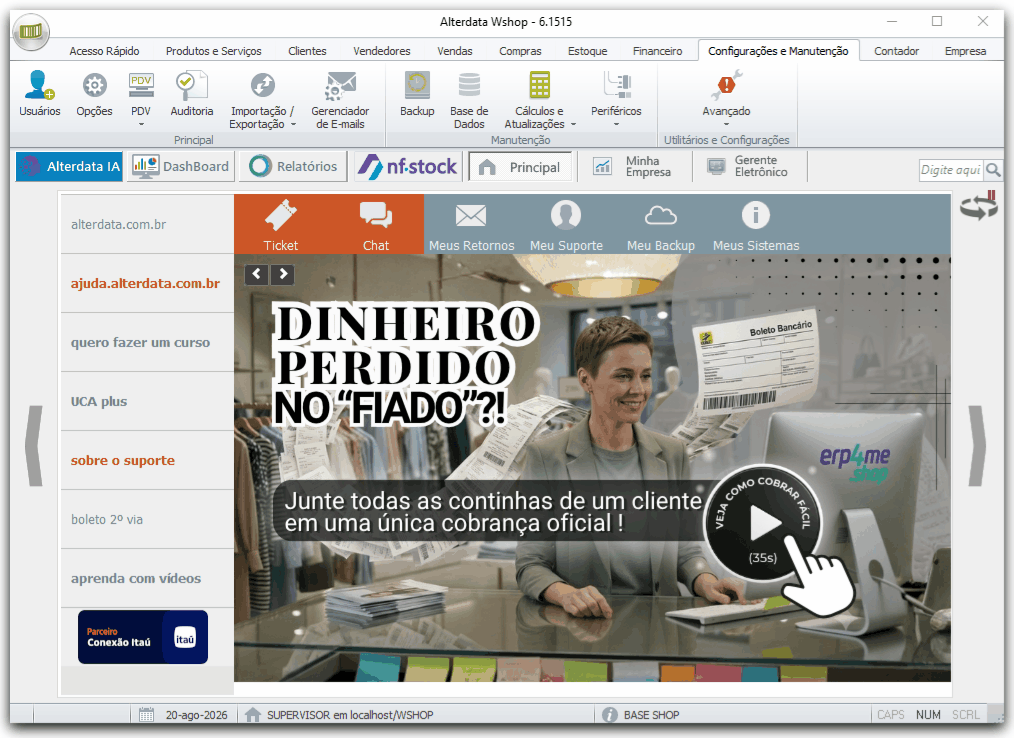Click the large right page arrow
1014x738 pixels.
coord(976,446)
